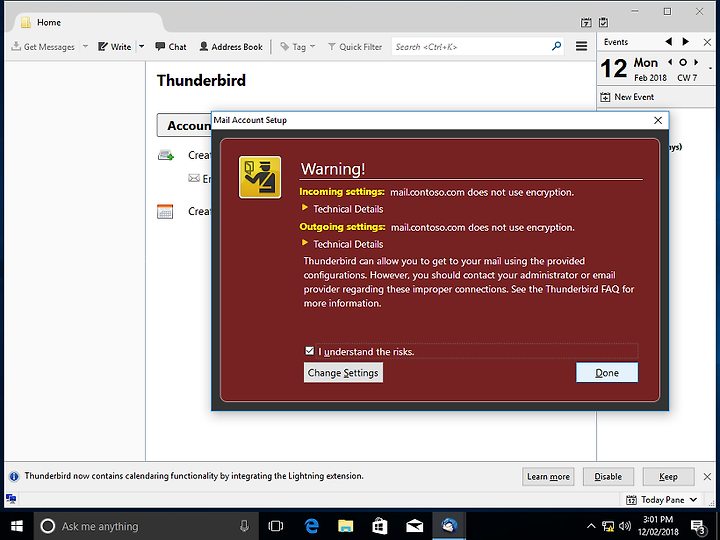Open the Thunderbird hamburger menu

(x=581, y=46)
